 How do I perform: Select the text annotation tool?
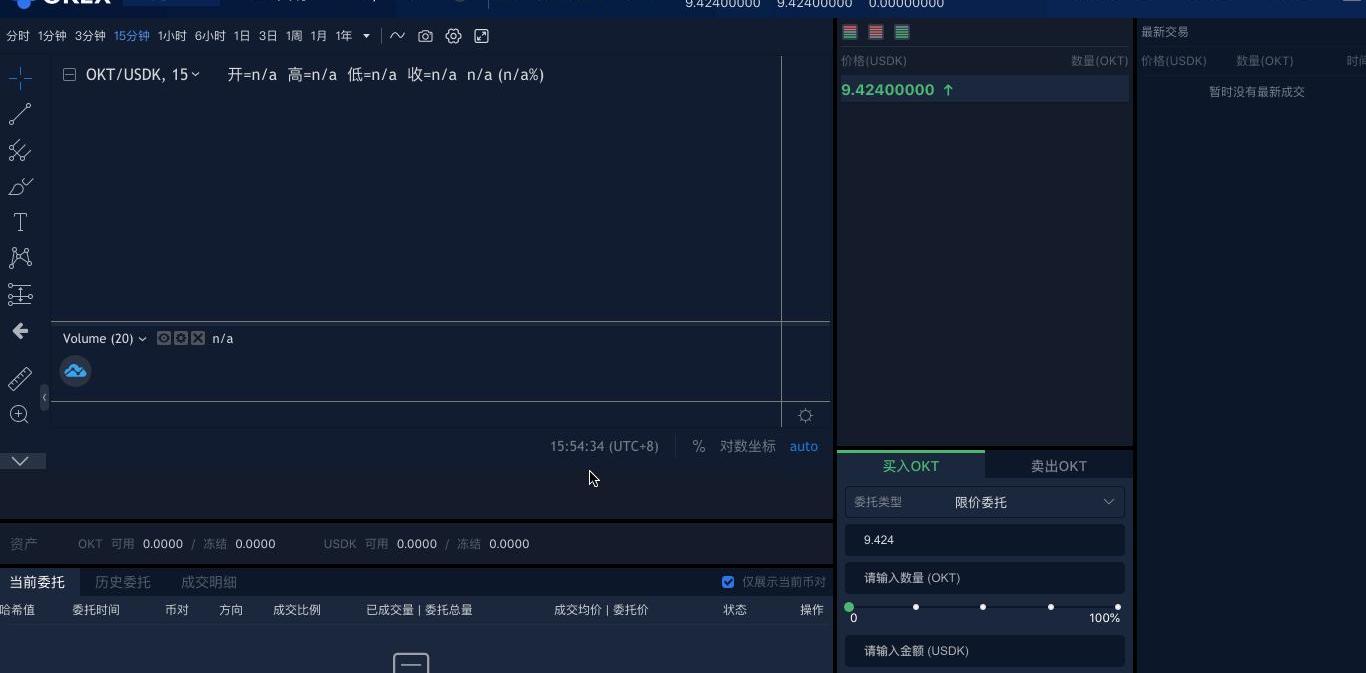[x=20, y=222]
